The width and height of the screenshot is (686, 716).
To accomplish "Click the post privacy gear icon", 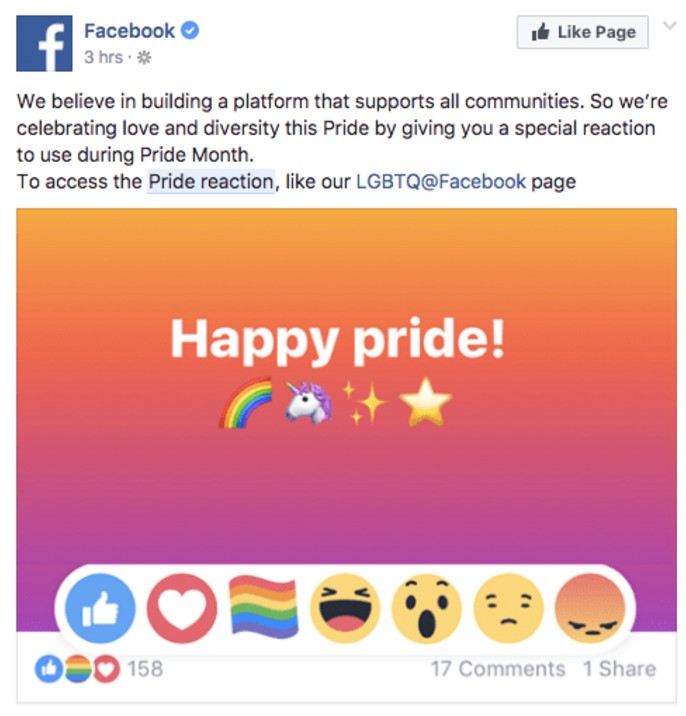I will coord(143,58).
